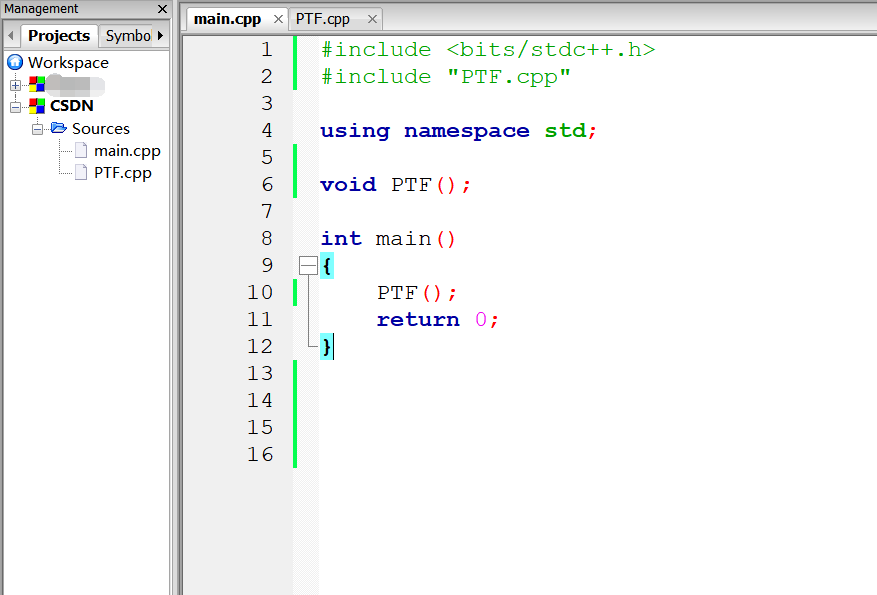The height and width of the screenshot is (595, 877).
Task: Select the Sources folder
Action: point(101,129)
